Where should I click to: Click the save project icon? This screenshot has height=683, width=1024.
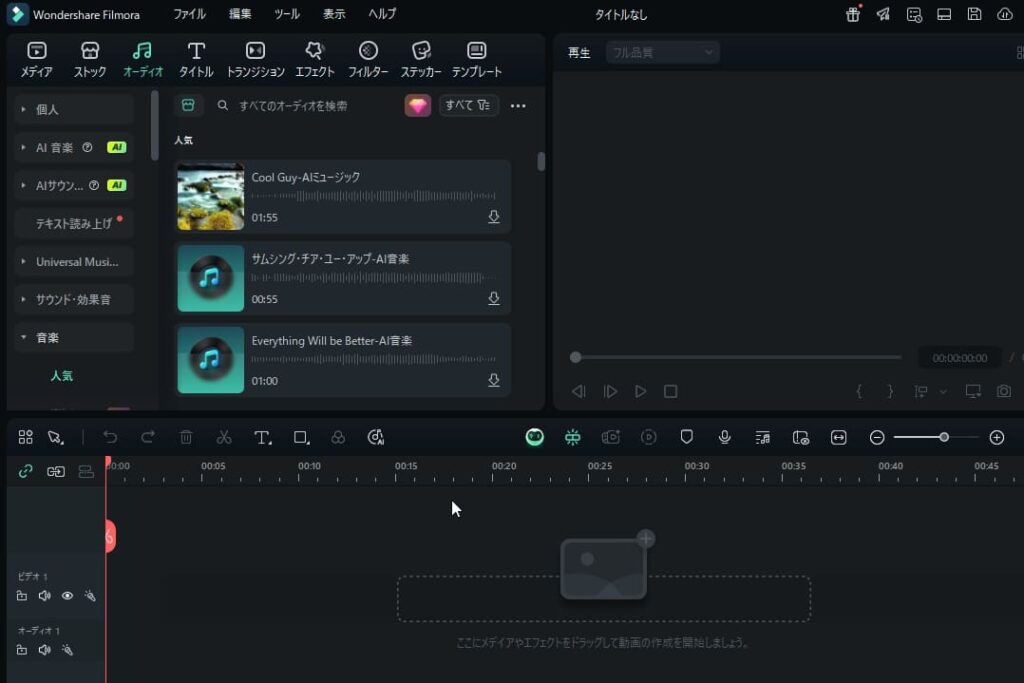[x=974, y=14]
